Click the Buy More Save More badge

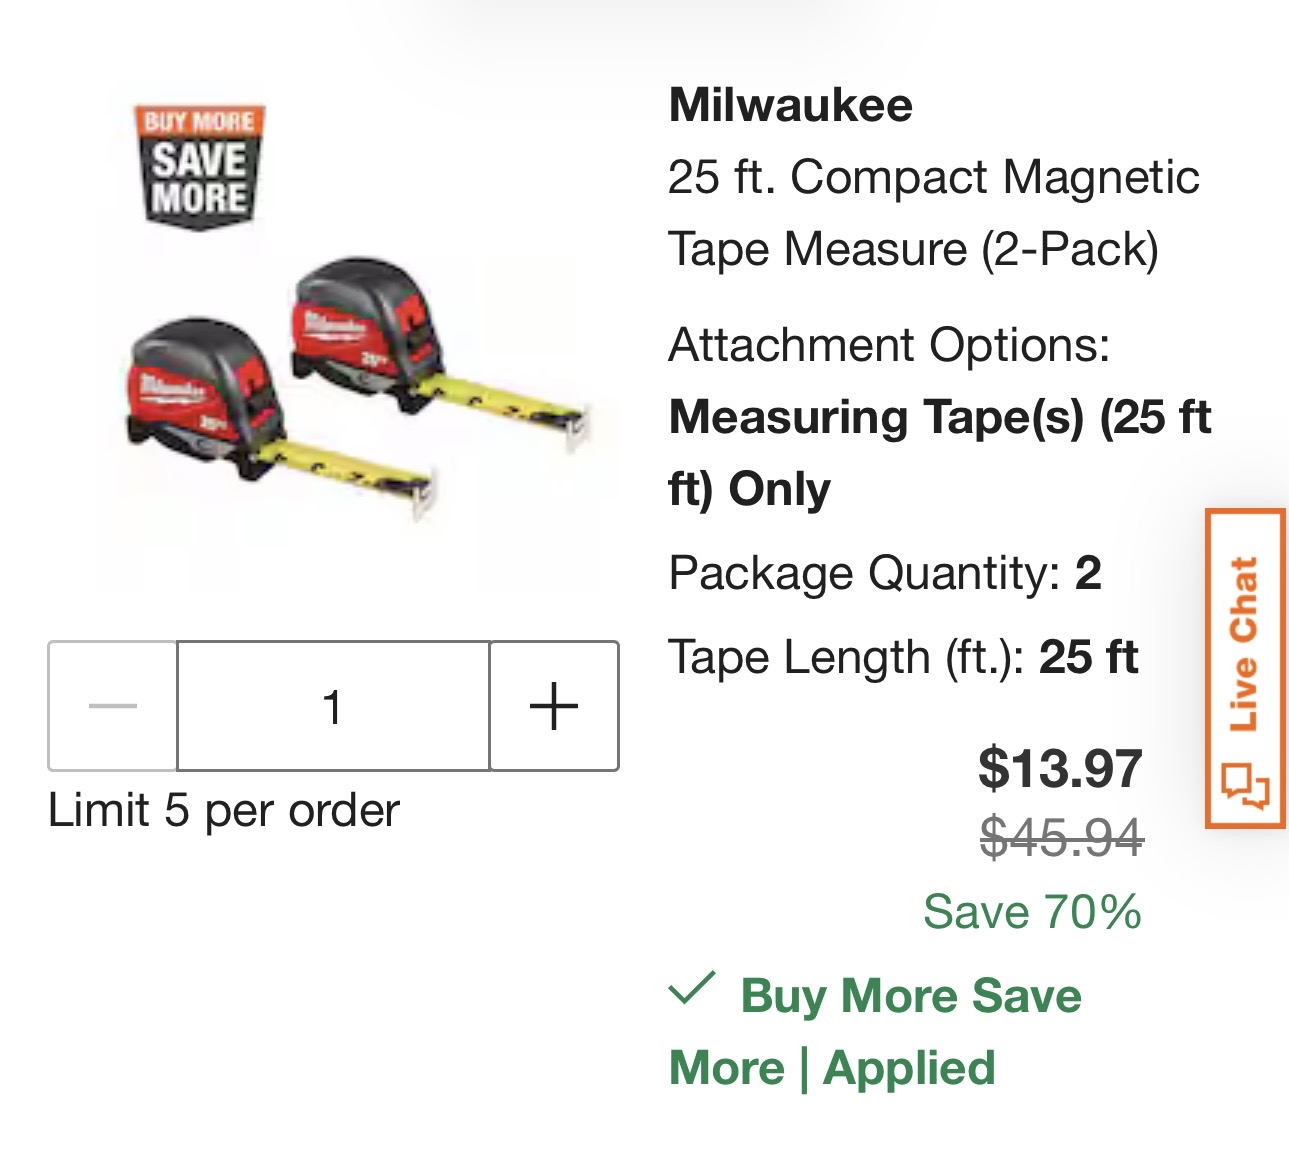[200, 167]
